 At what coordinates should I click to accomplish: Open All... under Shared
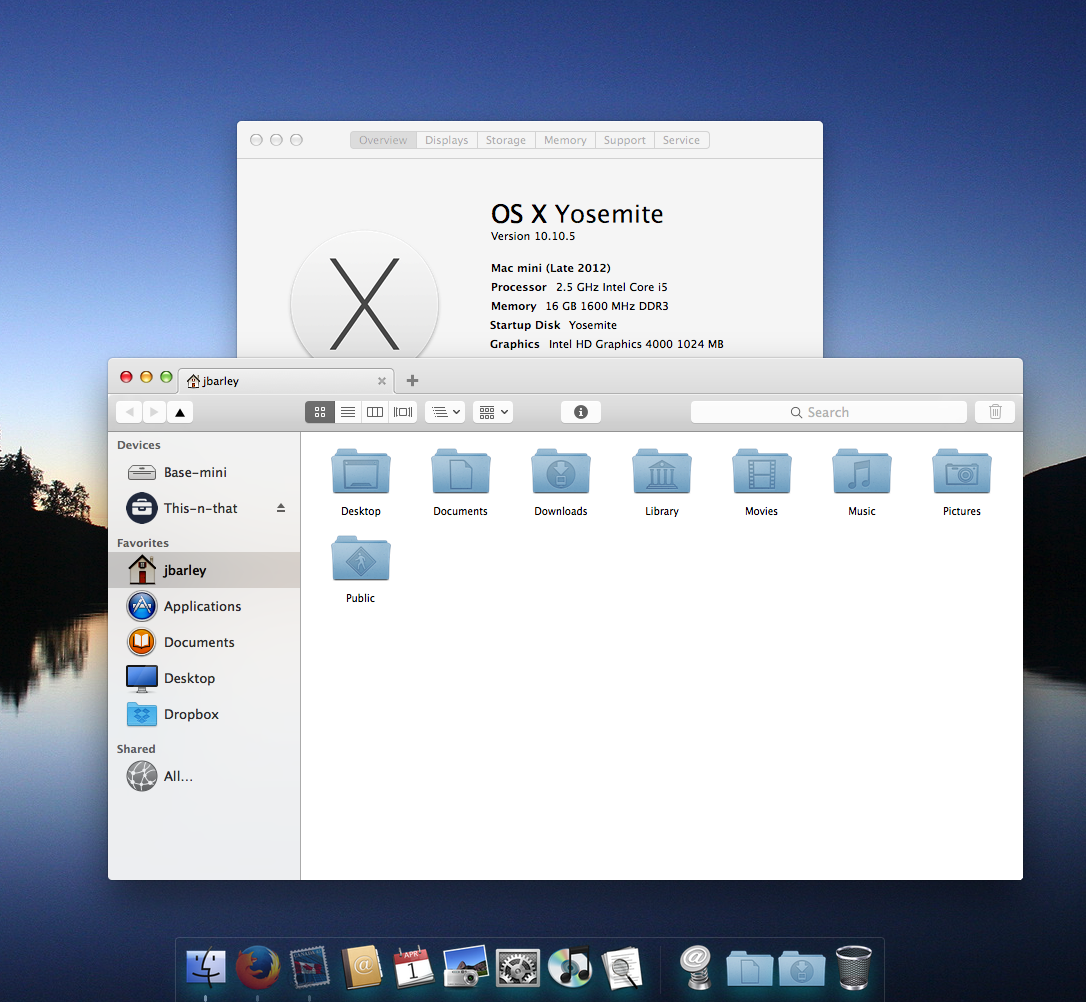204,776
